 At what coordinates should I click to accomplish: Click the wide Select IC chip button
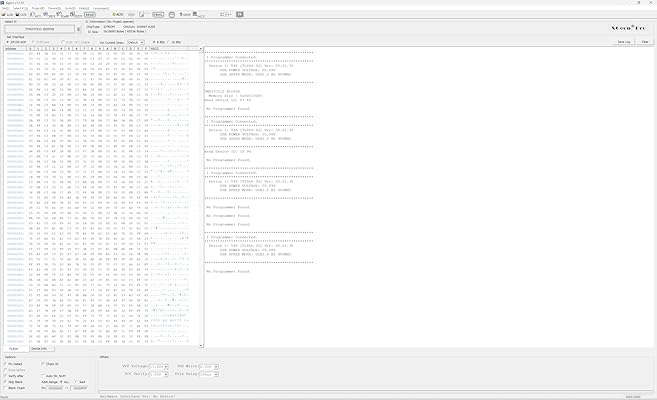39,29
